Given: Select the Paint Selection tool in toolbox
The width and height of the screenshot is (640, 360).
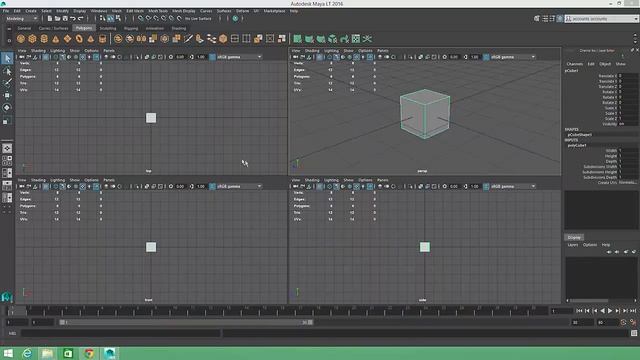Looking at the screenshot, I should click(7, 83).
